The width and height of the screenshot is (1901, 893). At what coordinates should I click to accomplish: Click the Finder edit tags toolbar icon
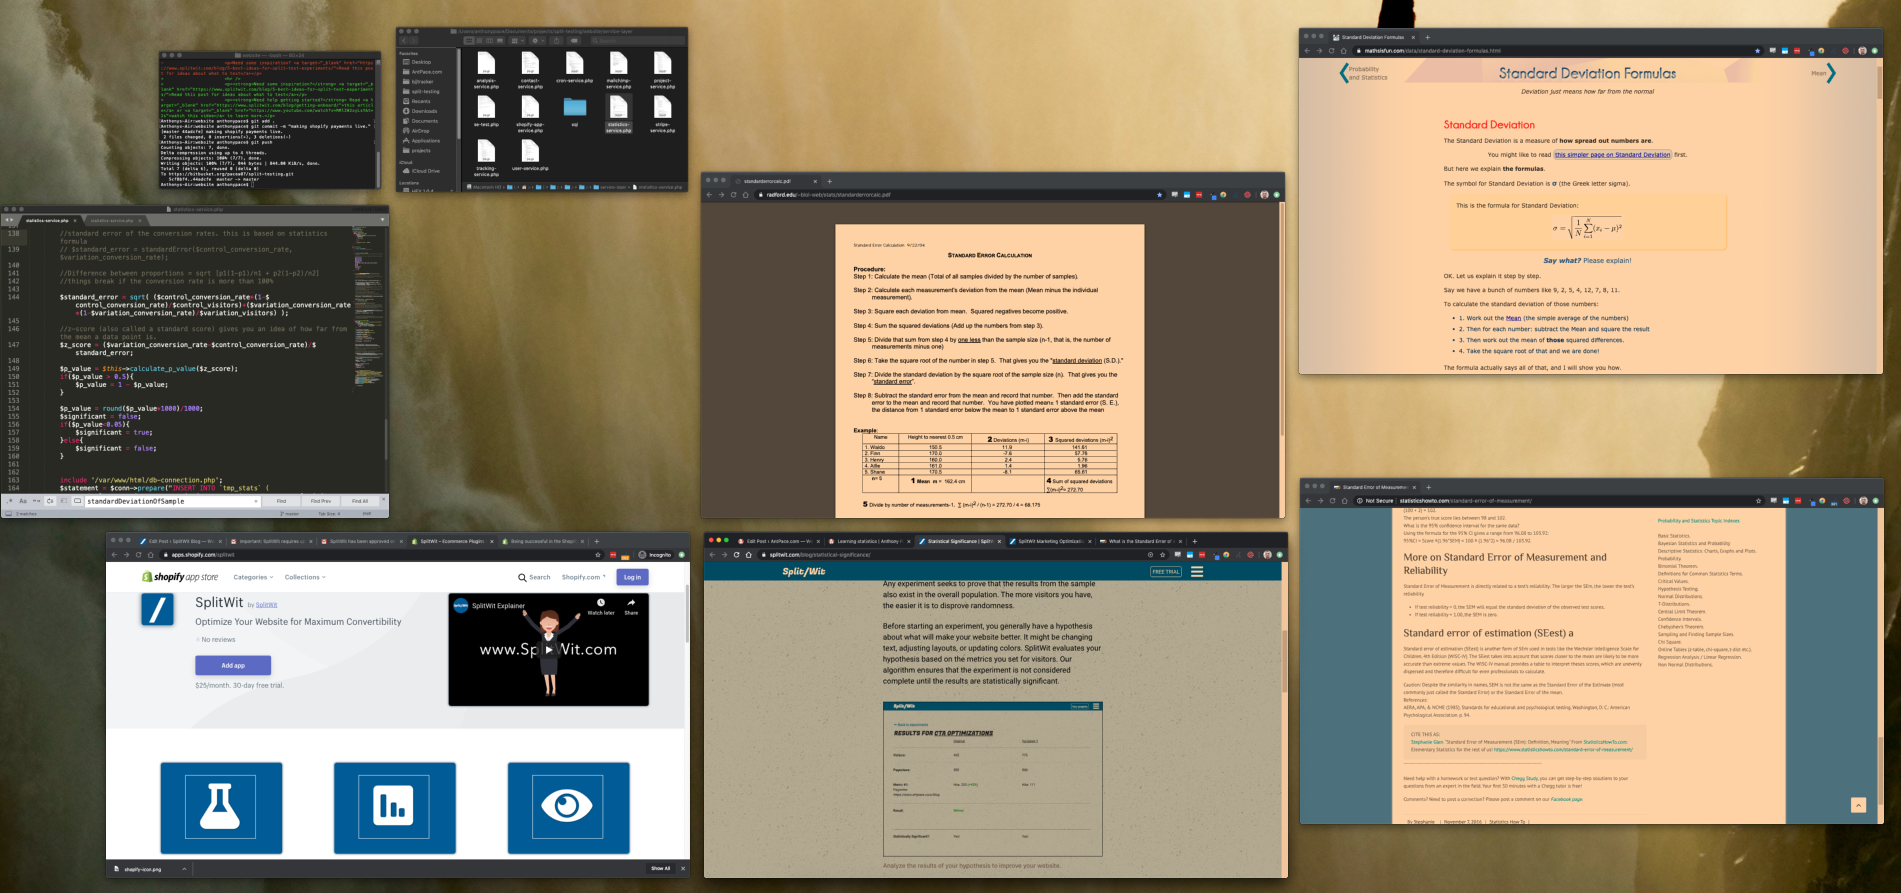(574, 41)
